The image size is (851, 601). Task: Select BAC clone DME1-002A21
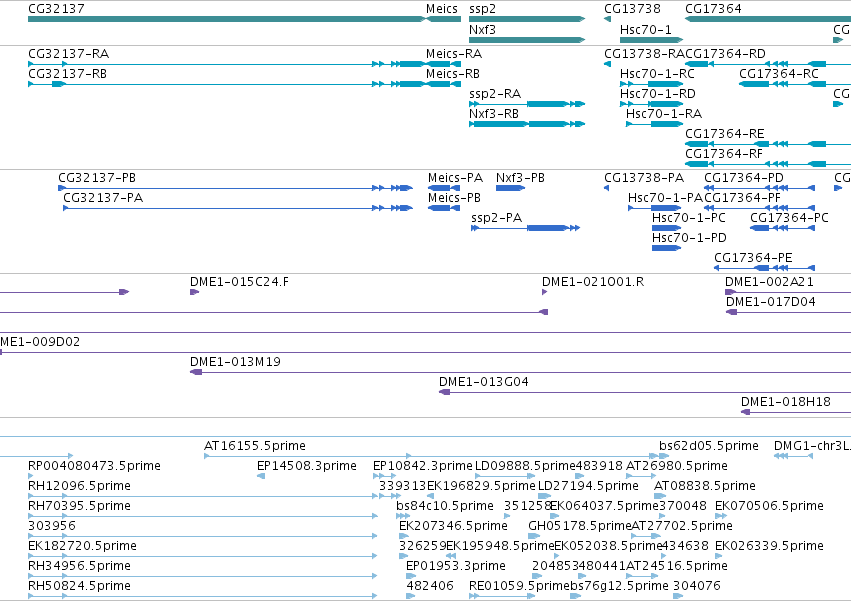coord(770,282)
